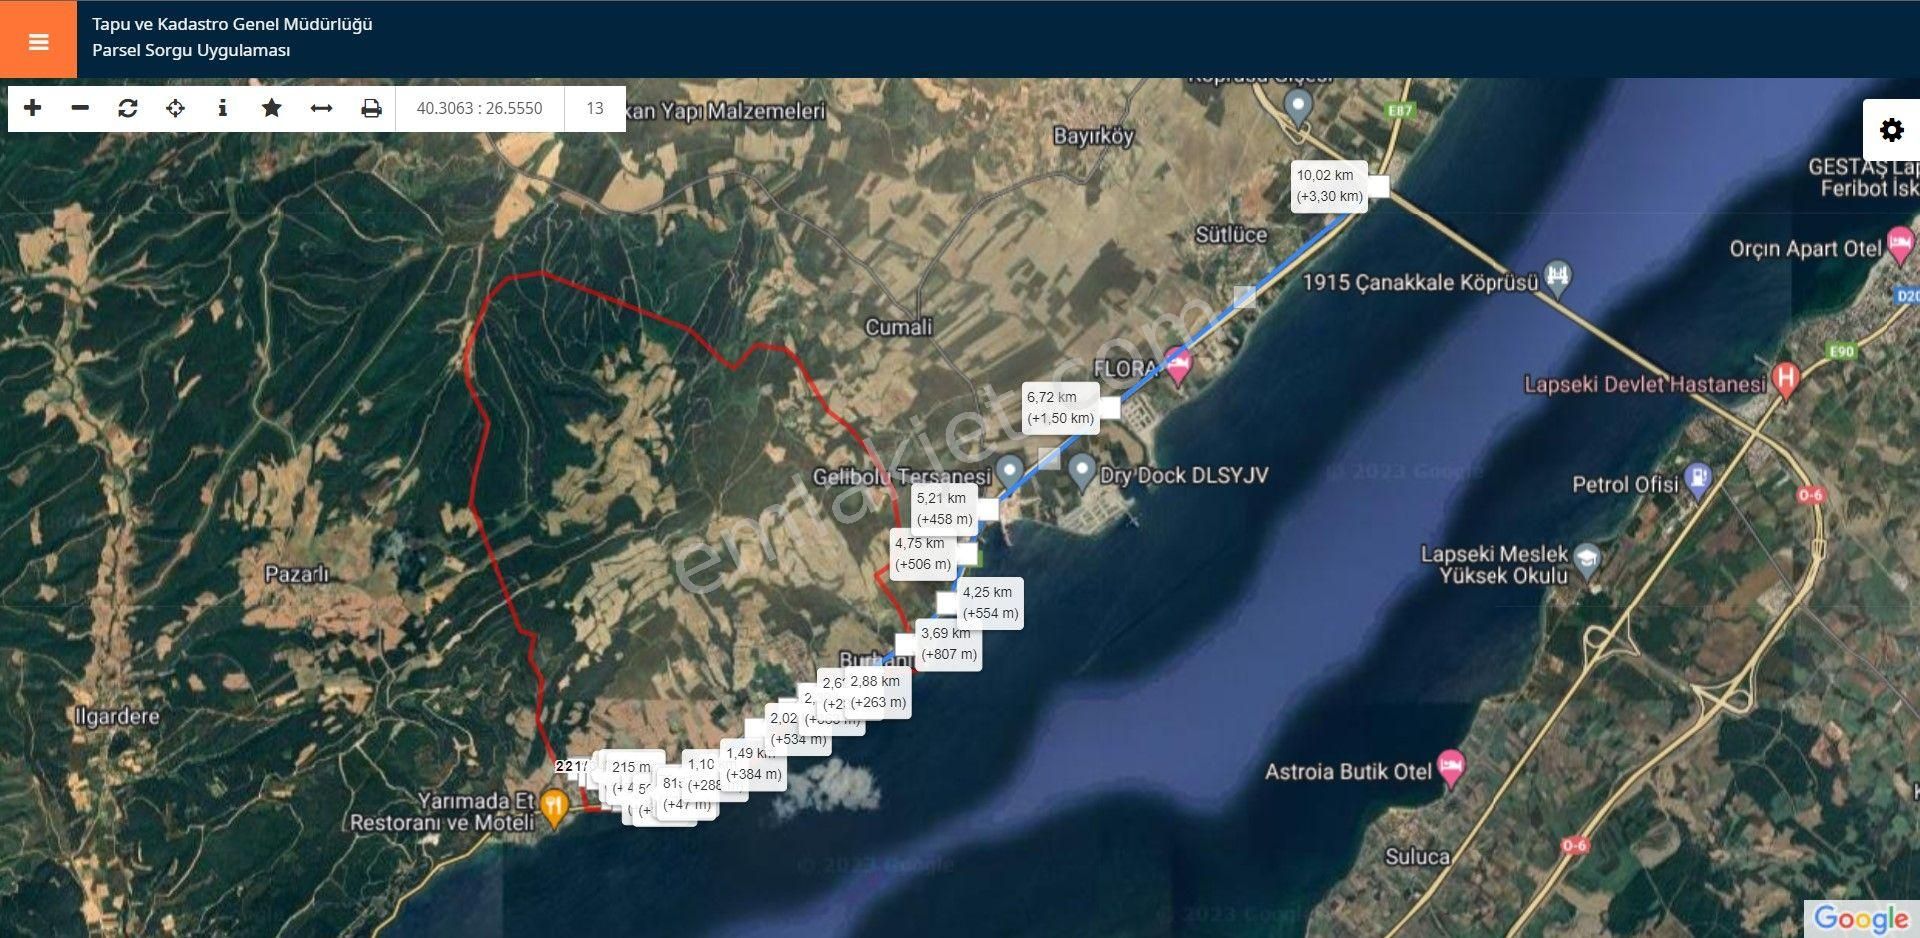Screen dimensions: 1920x938
Task: Select the distance measurement arrow tool
Action: (321, 108)
